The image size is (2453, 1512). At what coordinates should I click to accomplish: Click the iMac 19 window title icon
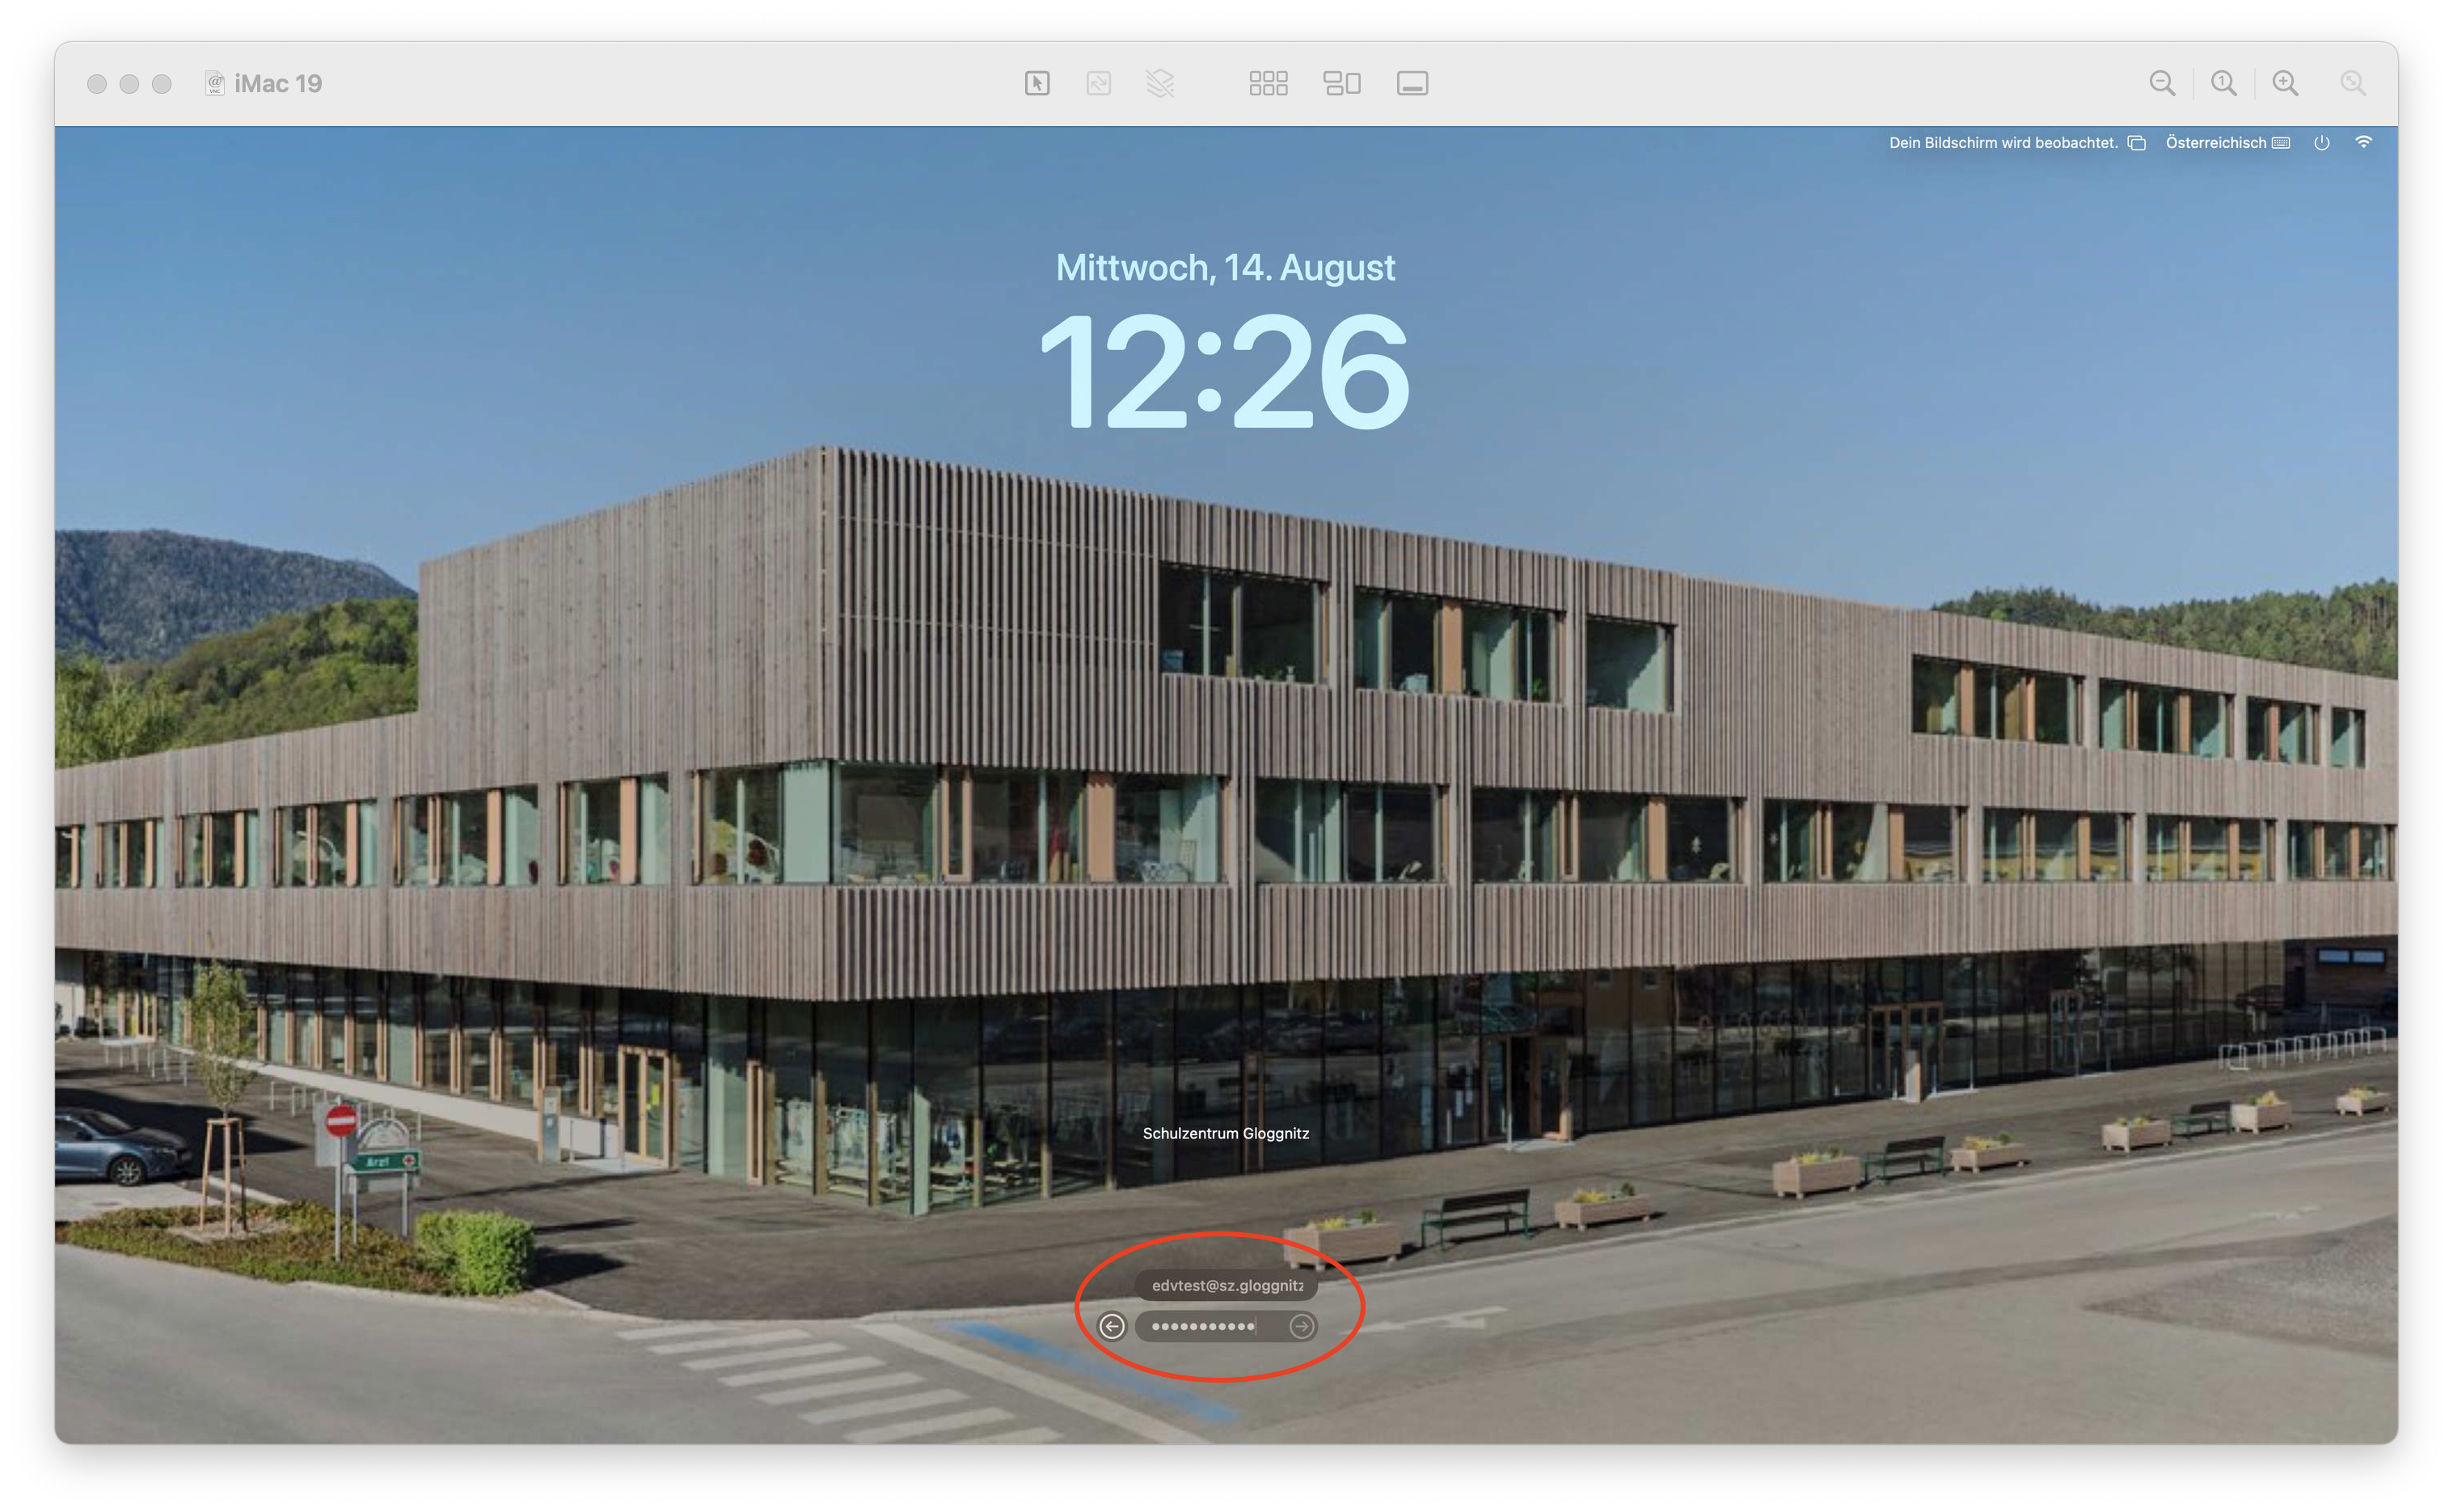coord(214,83)
